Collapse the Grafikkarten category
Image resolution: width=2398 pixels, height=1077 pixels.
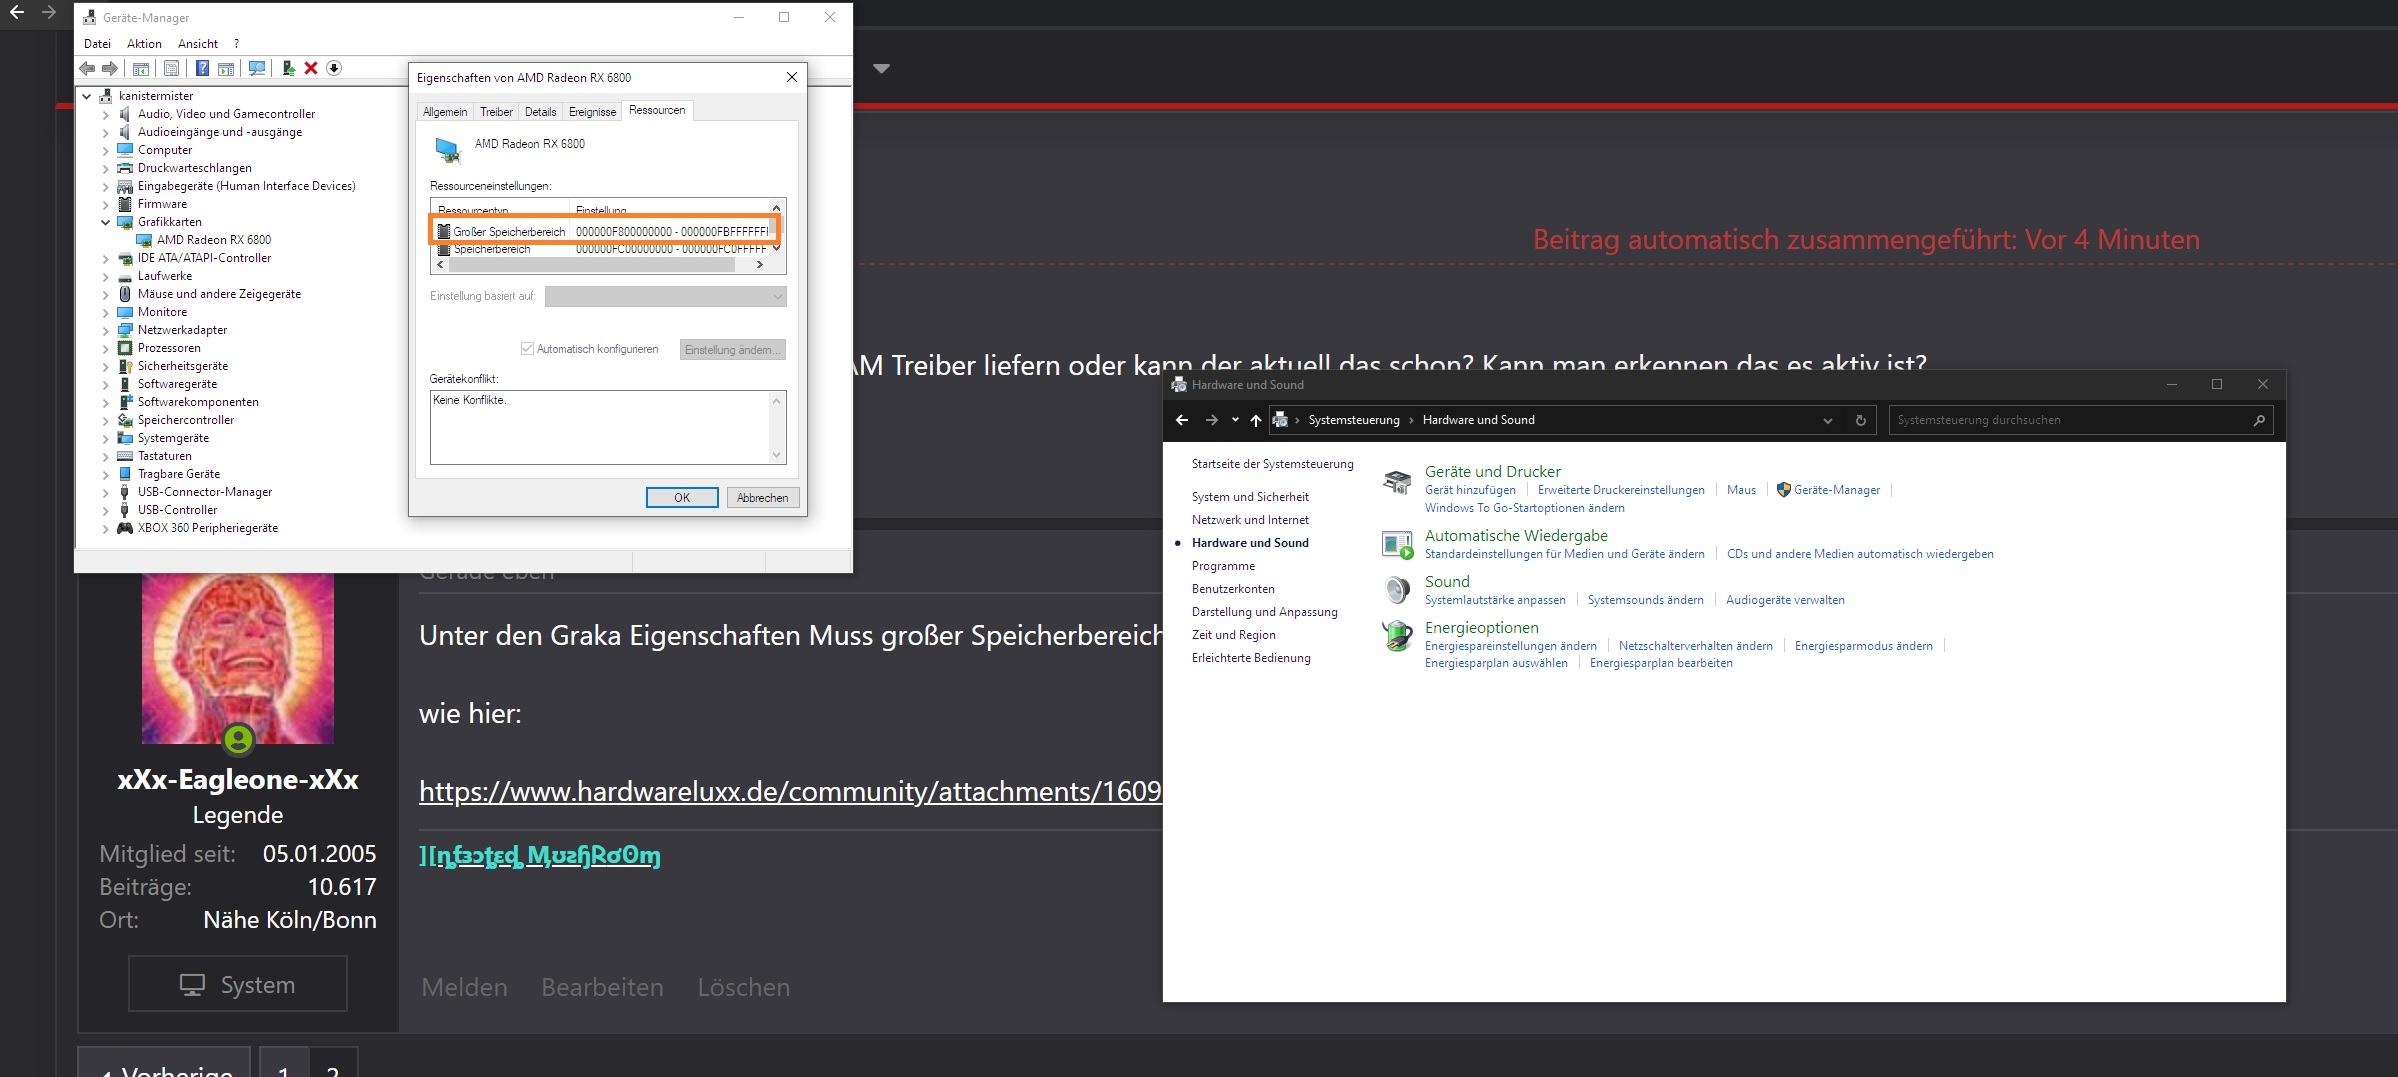pyautogui.click(x=106, y=222)
